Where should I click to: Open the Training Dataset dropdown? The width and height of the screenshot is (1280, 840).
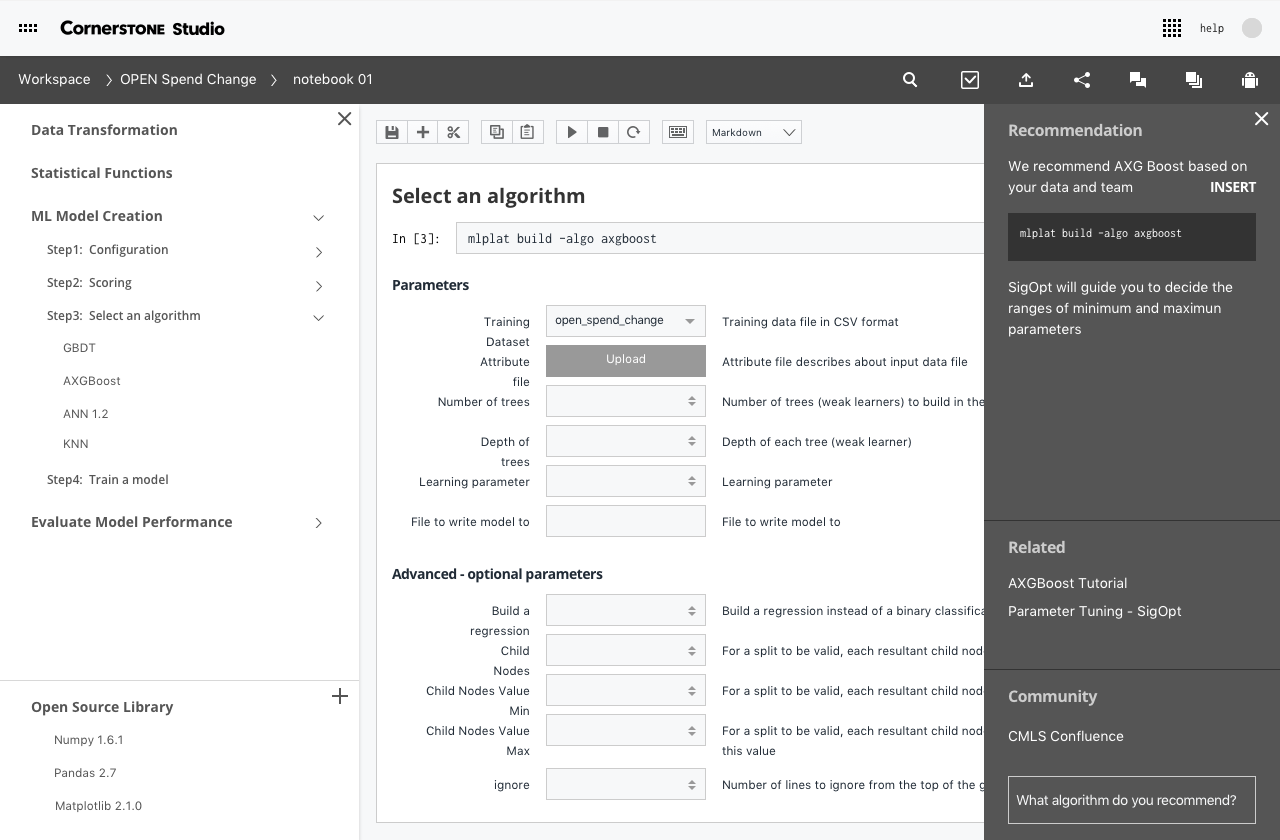[x=625, y=321]
